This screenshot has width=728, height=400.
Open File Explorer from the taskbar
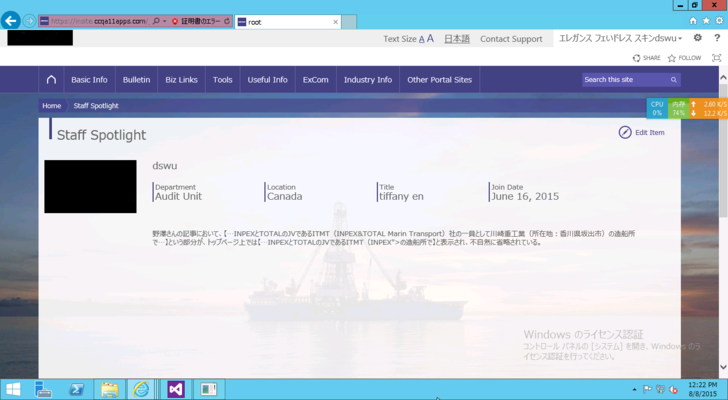[109, 389]
